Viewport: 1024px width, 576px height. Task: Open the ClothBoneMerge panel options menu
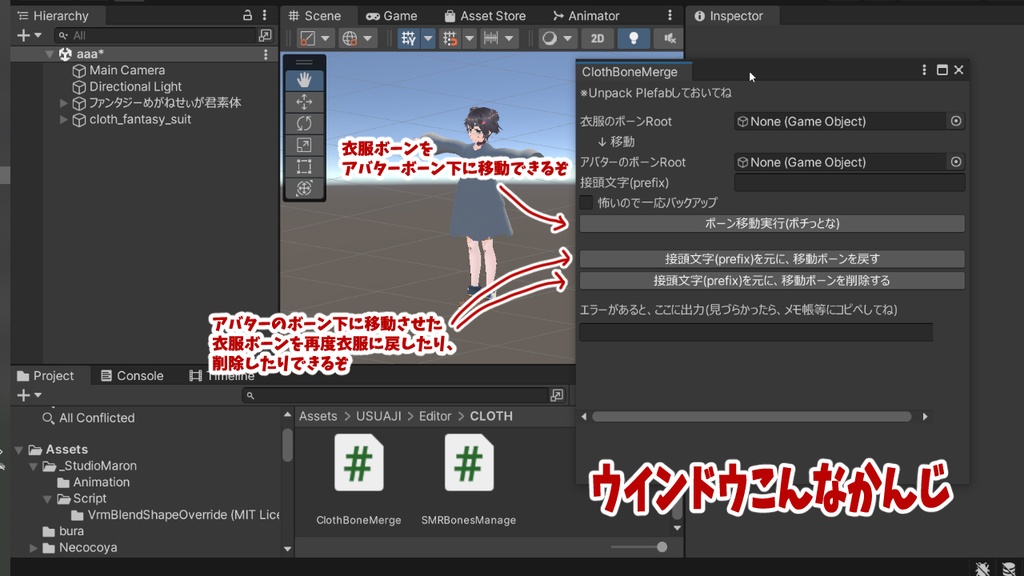923,69
